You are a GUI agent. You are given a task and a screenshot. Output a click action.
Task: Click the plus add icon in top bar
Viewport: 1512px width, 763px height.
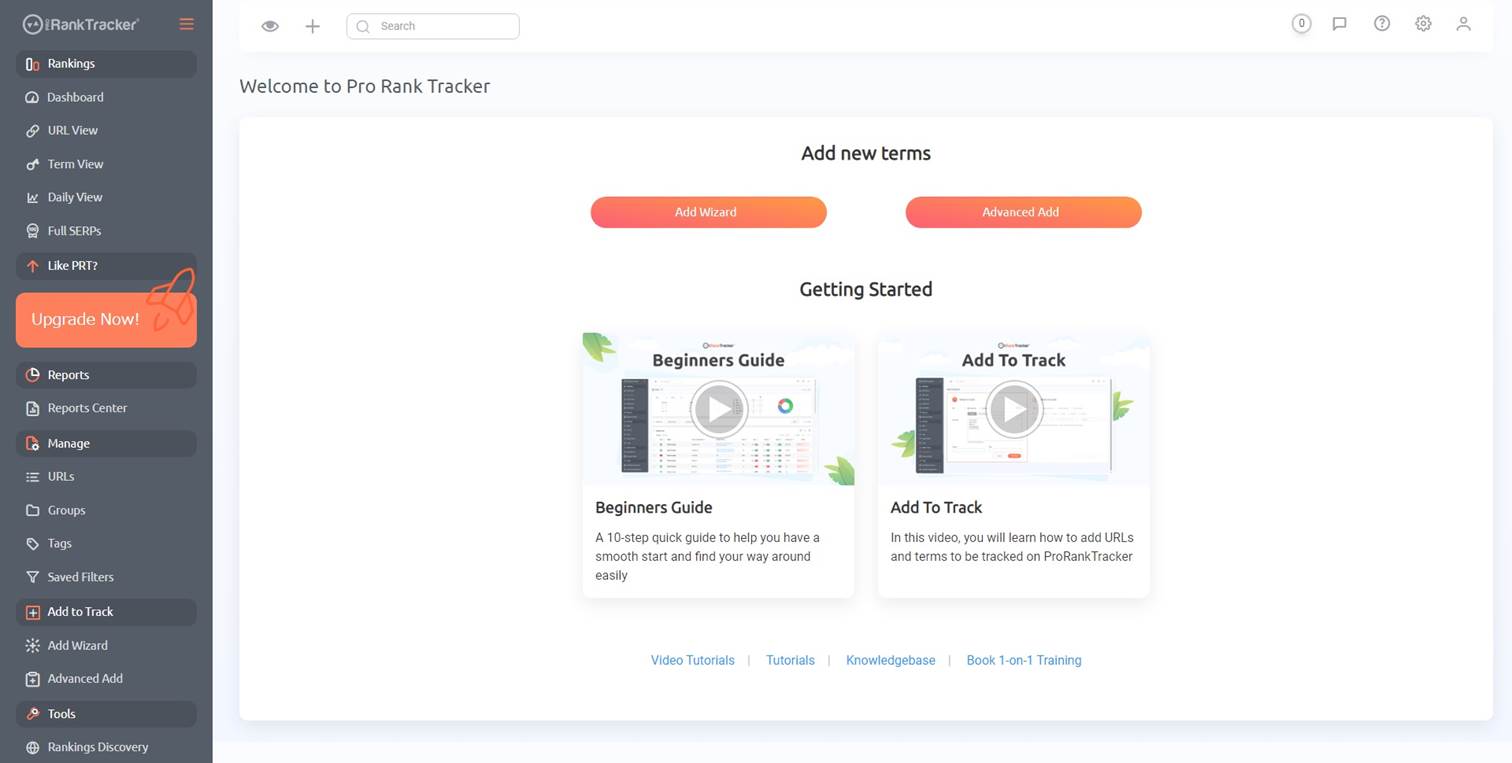tap(312, 26)
